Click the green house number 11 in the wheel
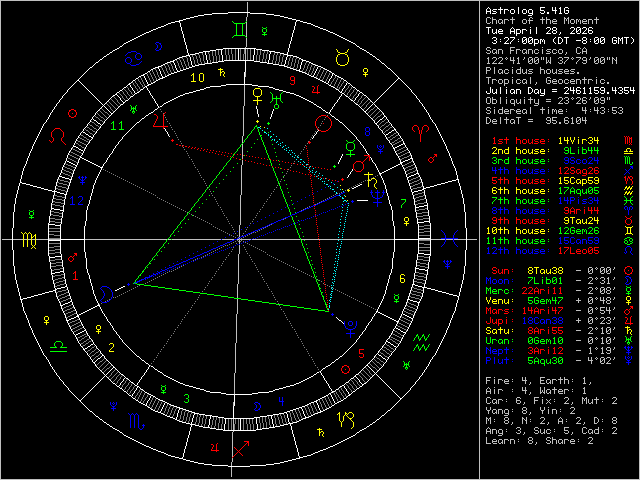Screen dimensions: 640x480 tap(118, 126)
